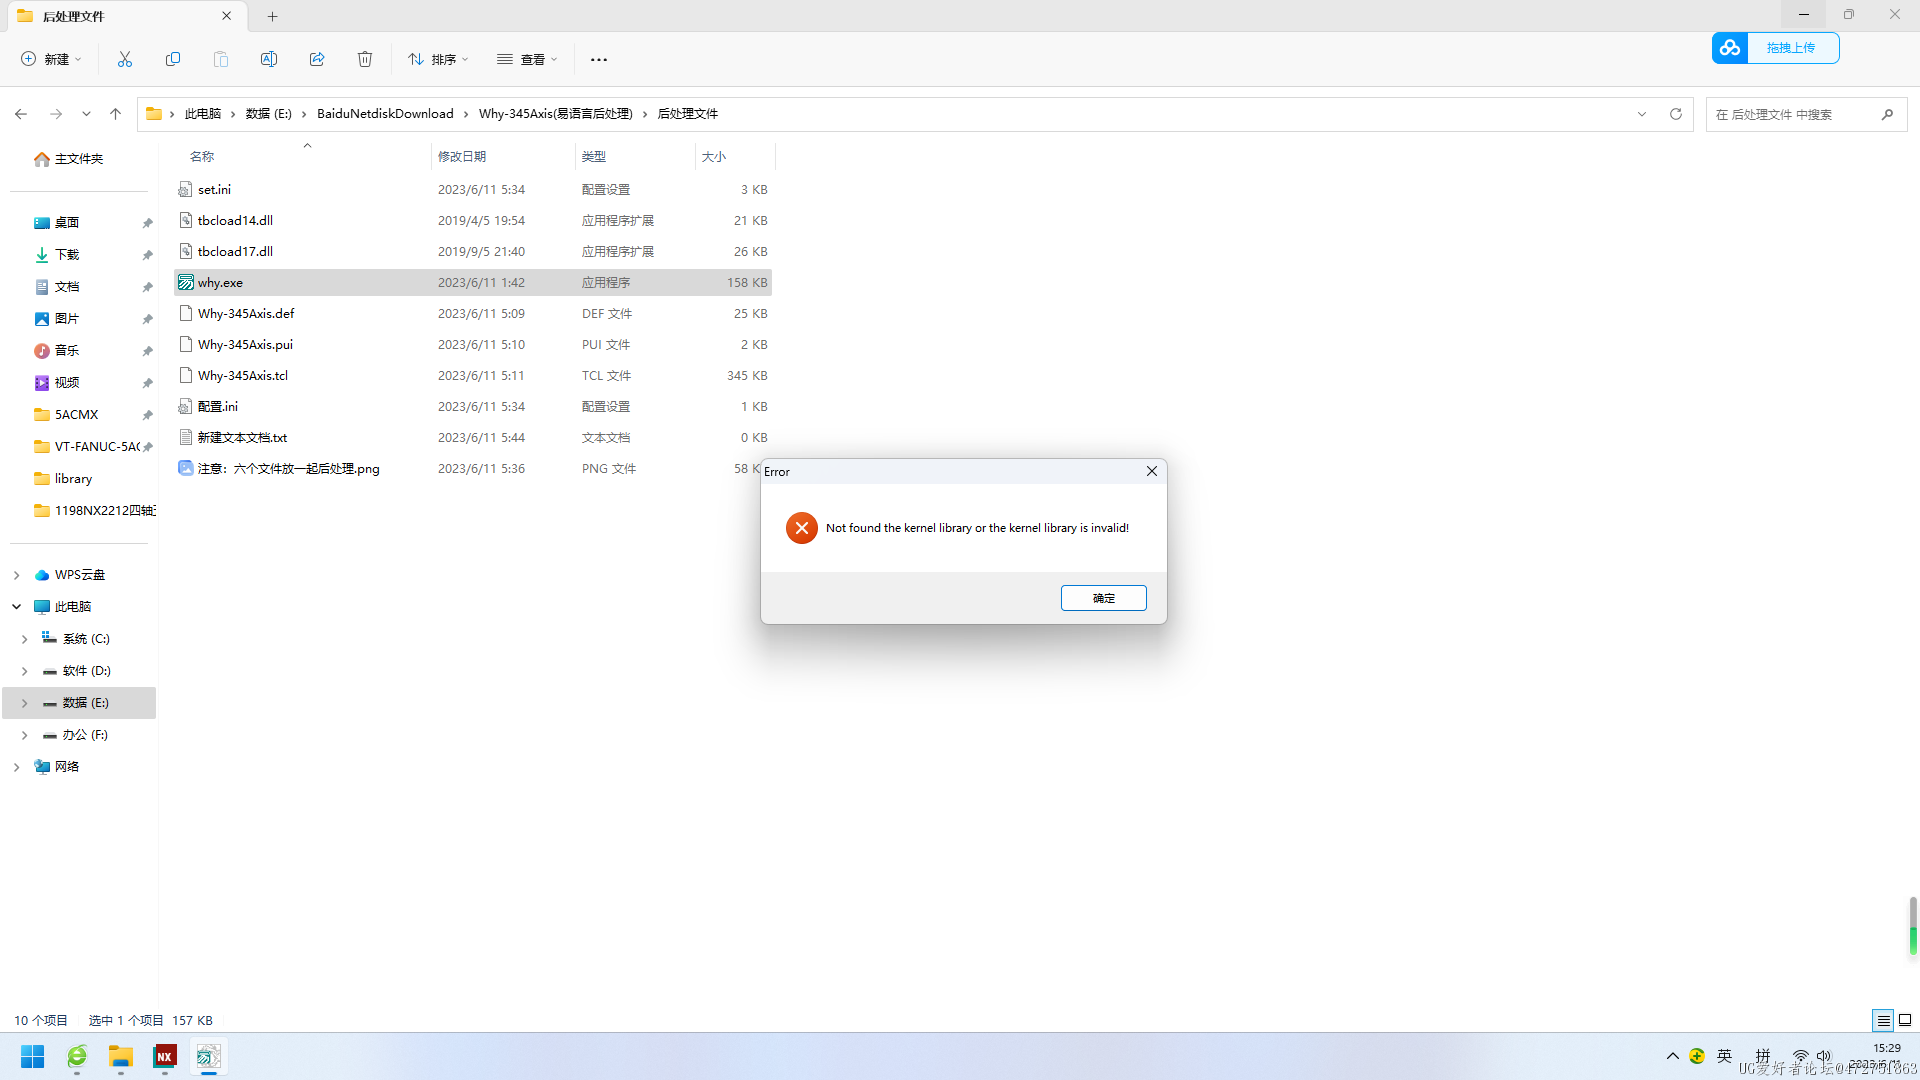Click 确定 button in Error dialog
Image resolution: width=1920 pixels, height=1080 pixels.
point(1104,598)
